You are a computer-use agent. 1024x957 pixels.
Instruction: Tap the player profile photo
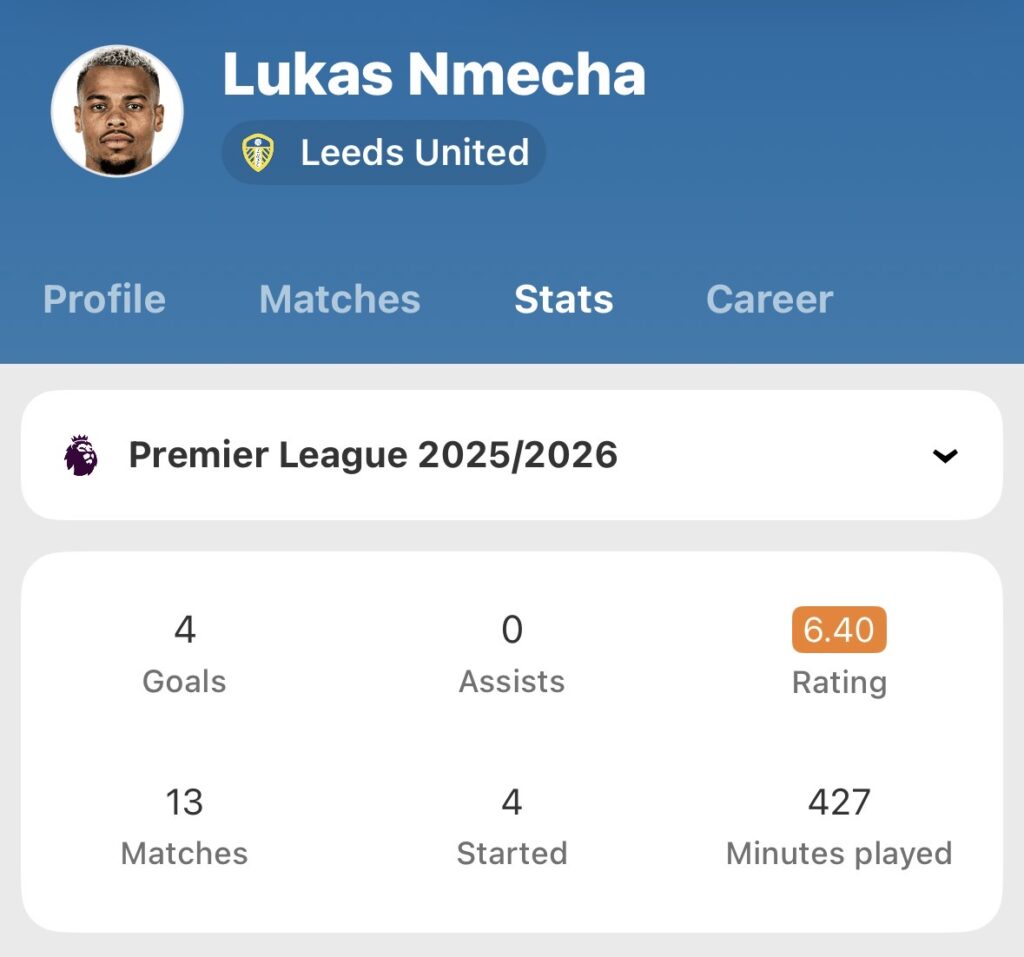117,110
